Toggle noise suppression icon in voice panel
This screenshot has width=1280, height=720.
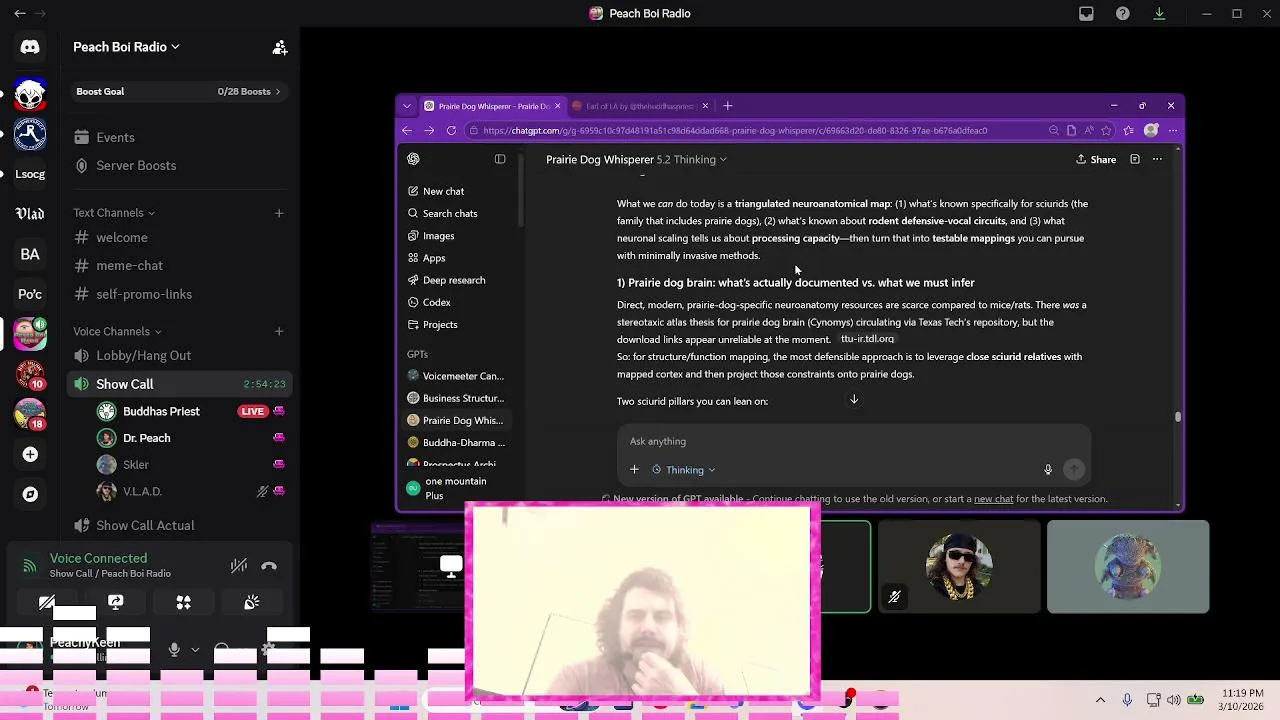pyautogui.click(x=238, y=565)
